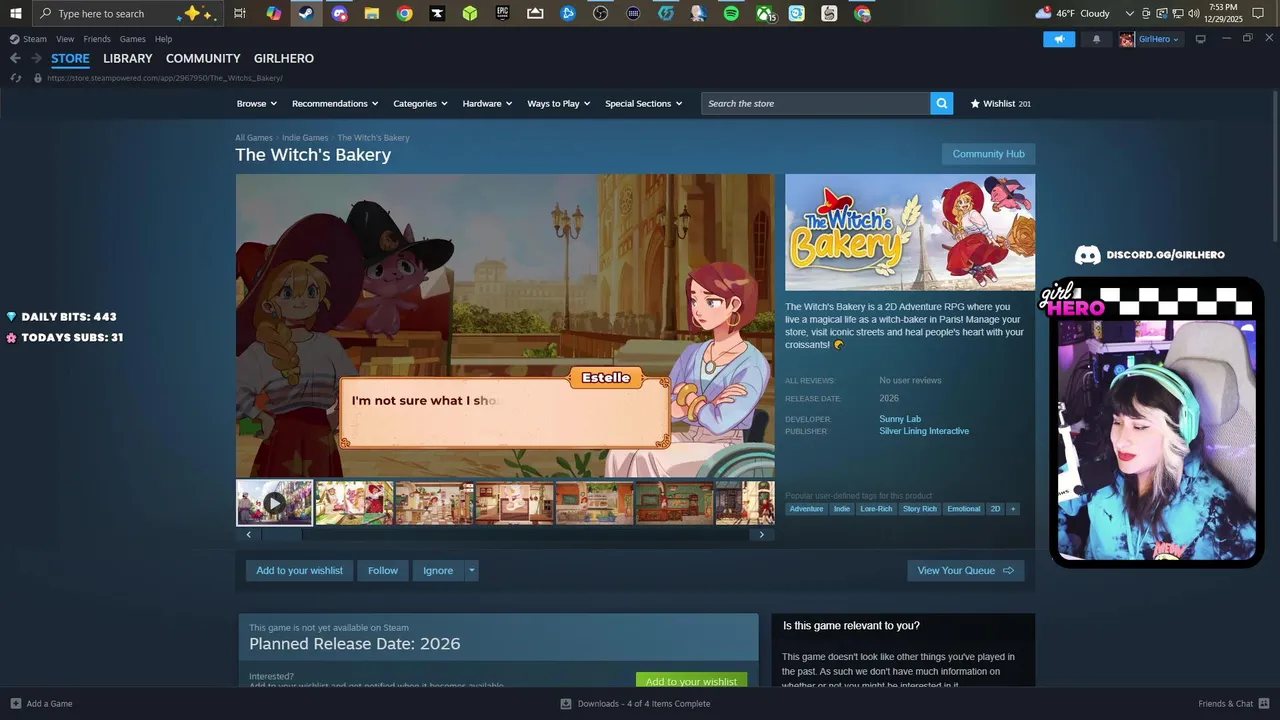
Task: Add a tag with plus button
Action: 1013,509
